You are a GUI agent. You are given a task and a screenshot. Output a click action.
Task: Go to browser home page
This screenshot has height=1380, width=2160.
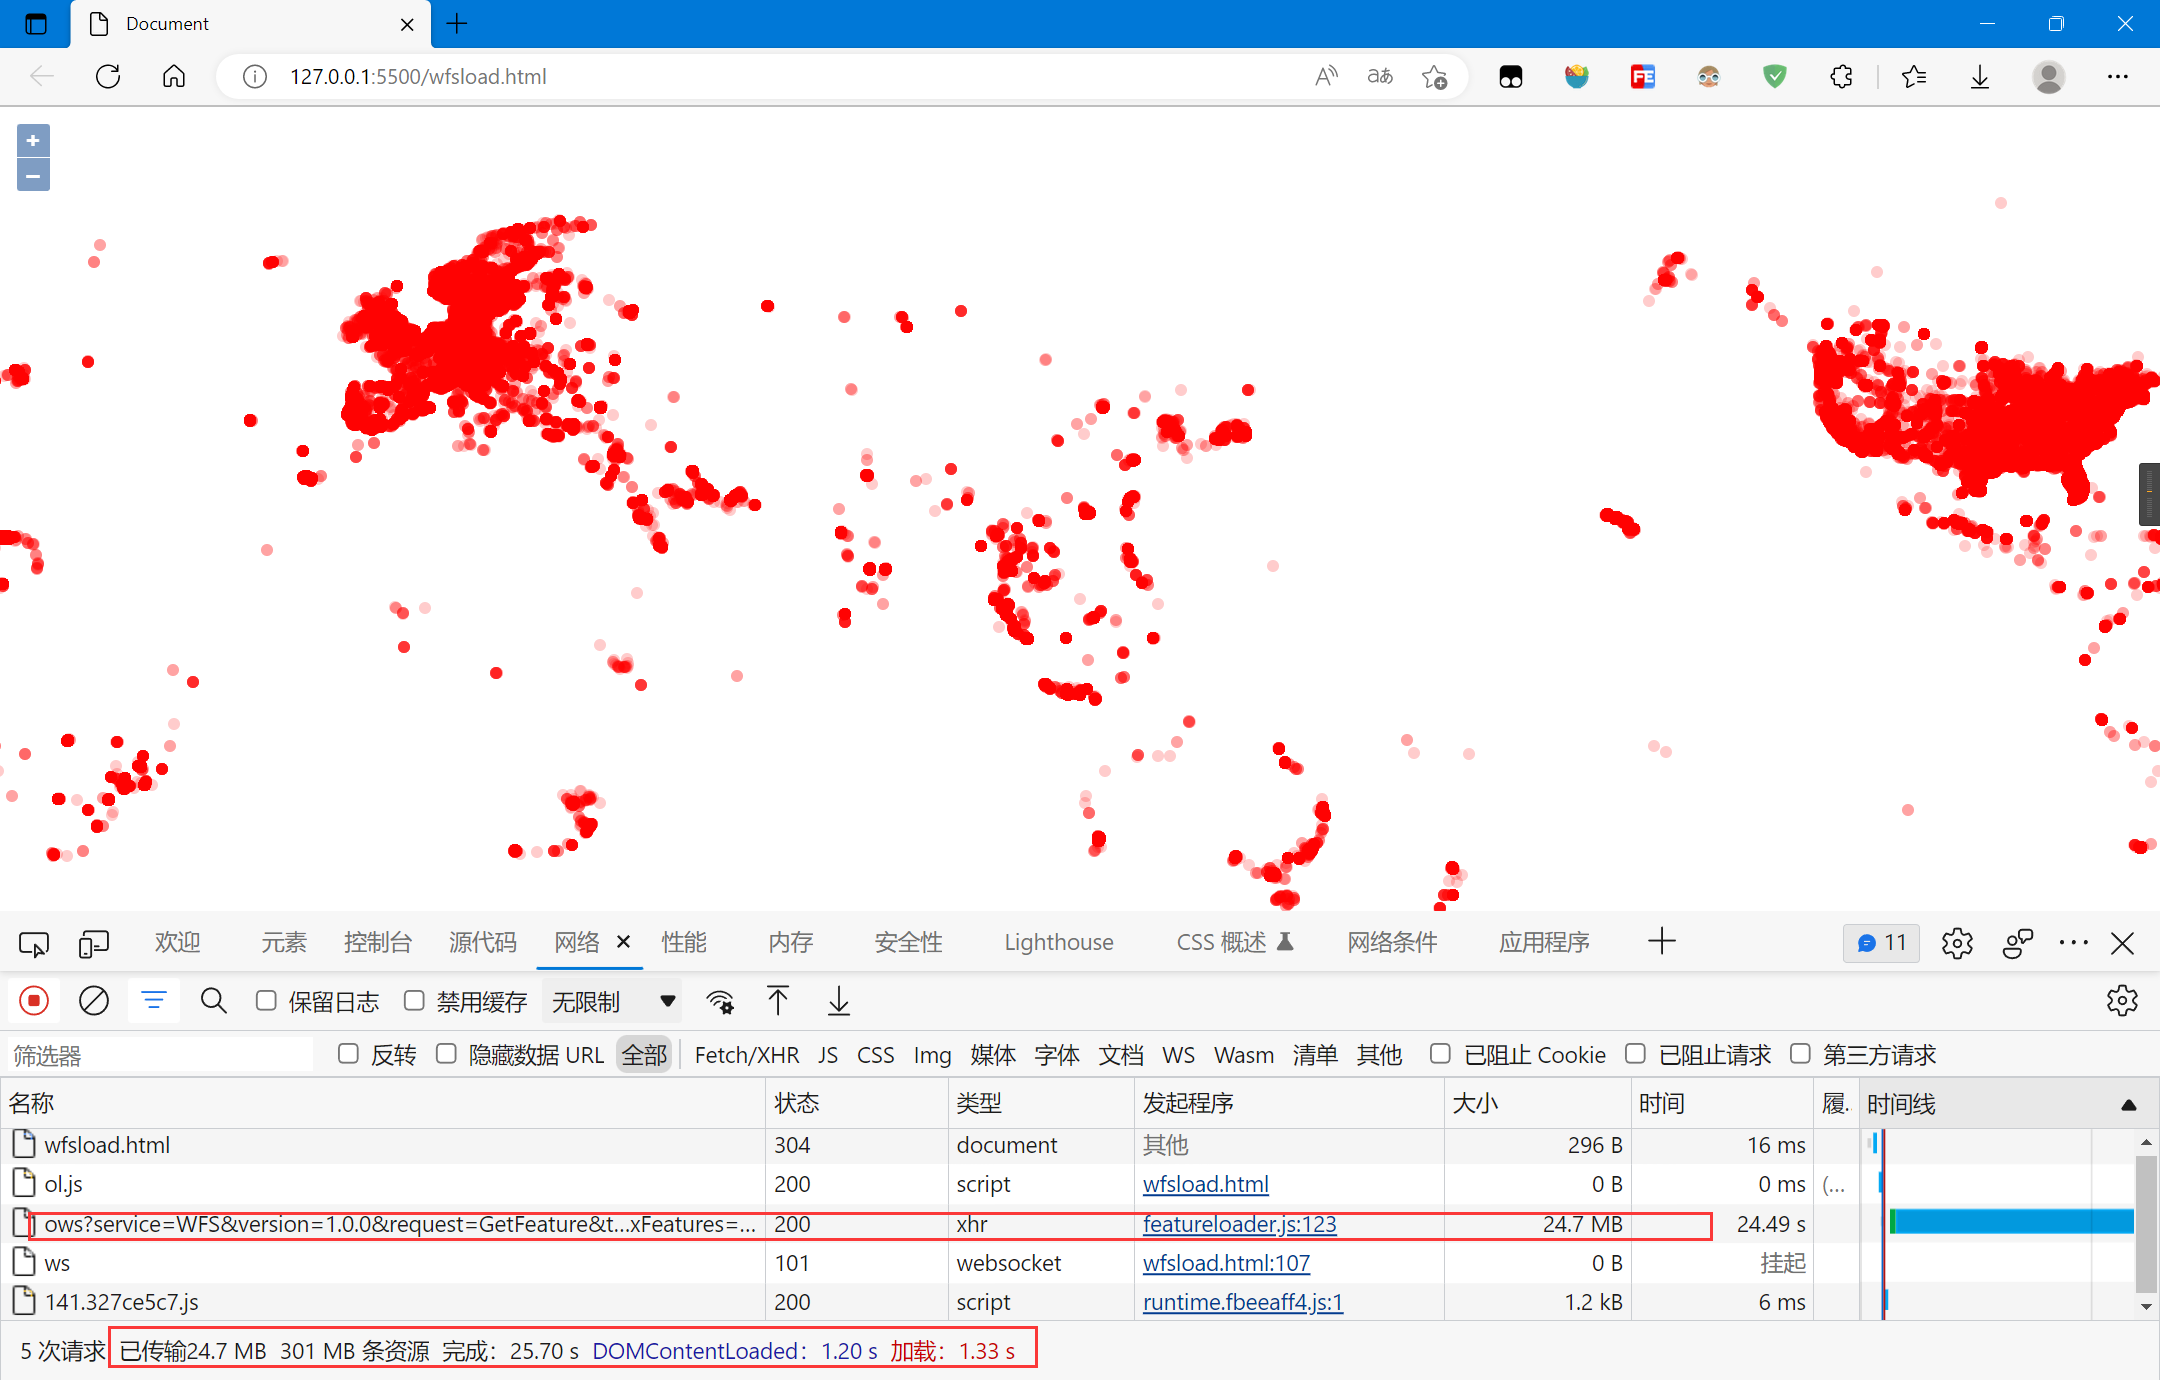point(174,76)
